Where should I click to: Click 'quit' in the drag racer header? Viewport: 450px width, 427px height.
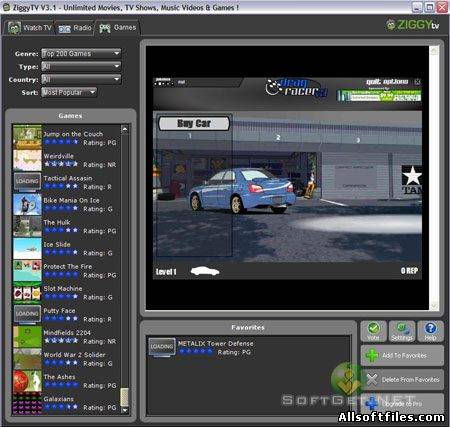tap(373, 82)
